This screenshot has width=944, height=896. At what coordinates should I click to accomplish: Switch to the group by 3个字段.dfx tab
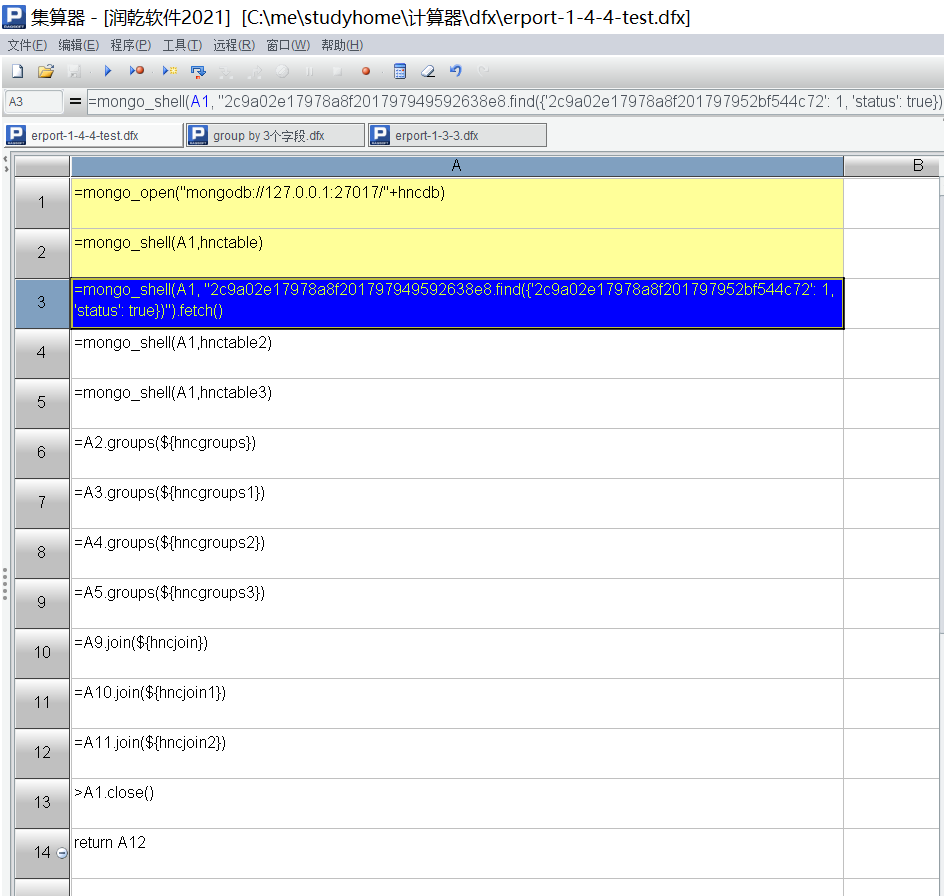pyautogui.click(x=276, y=135)
